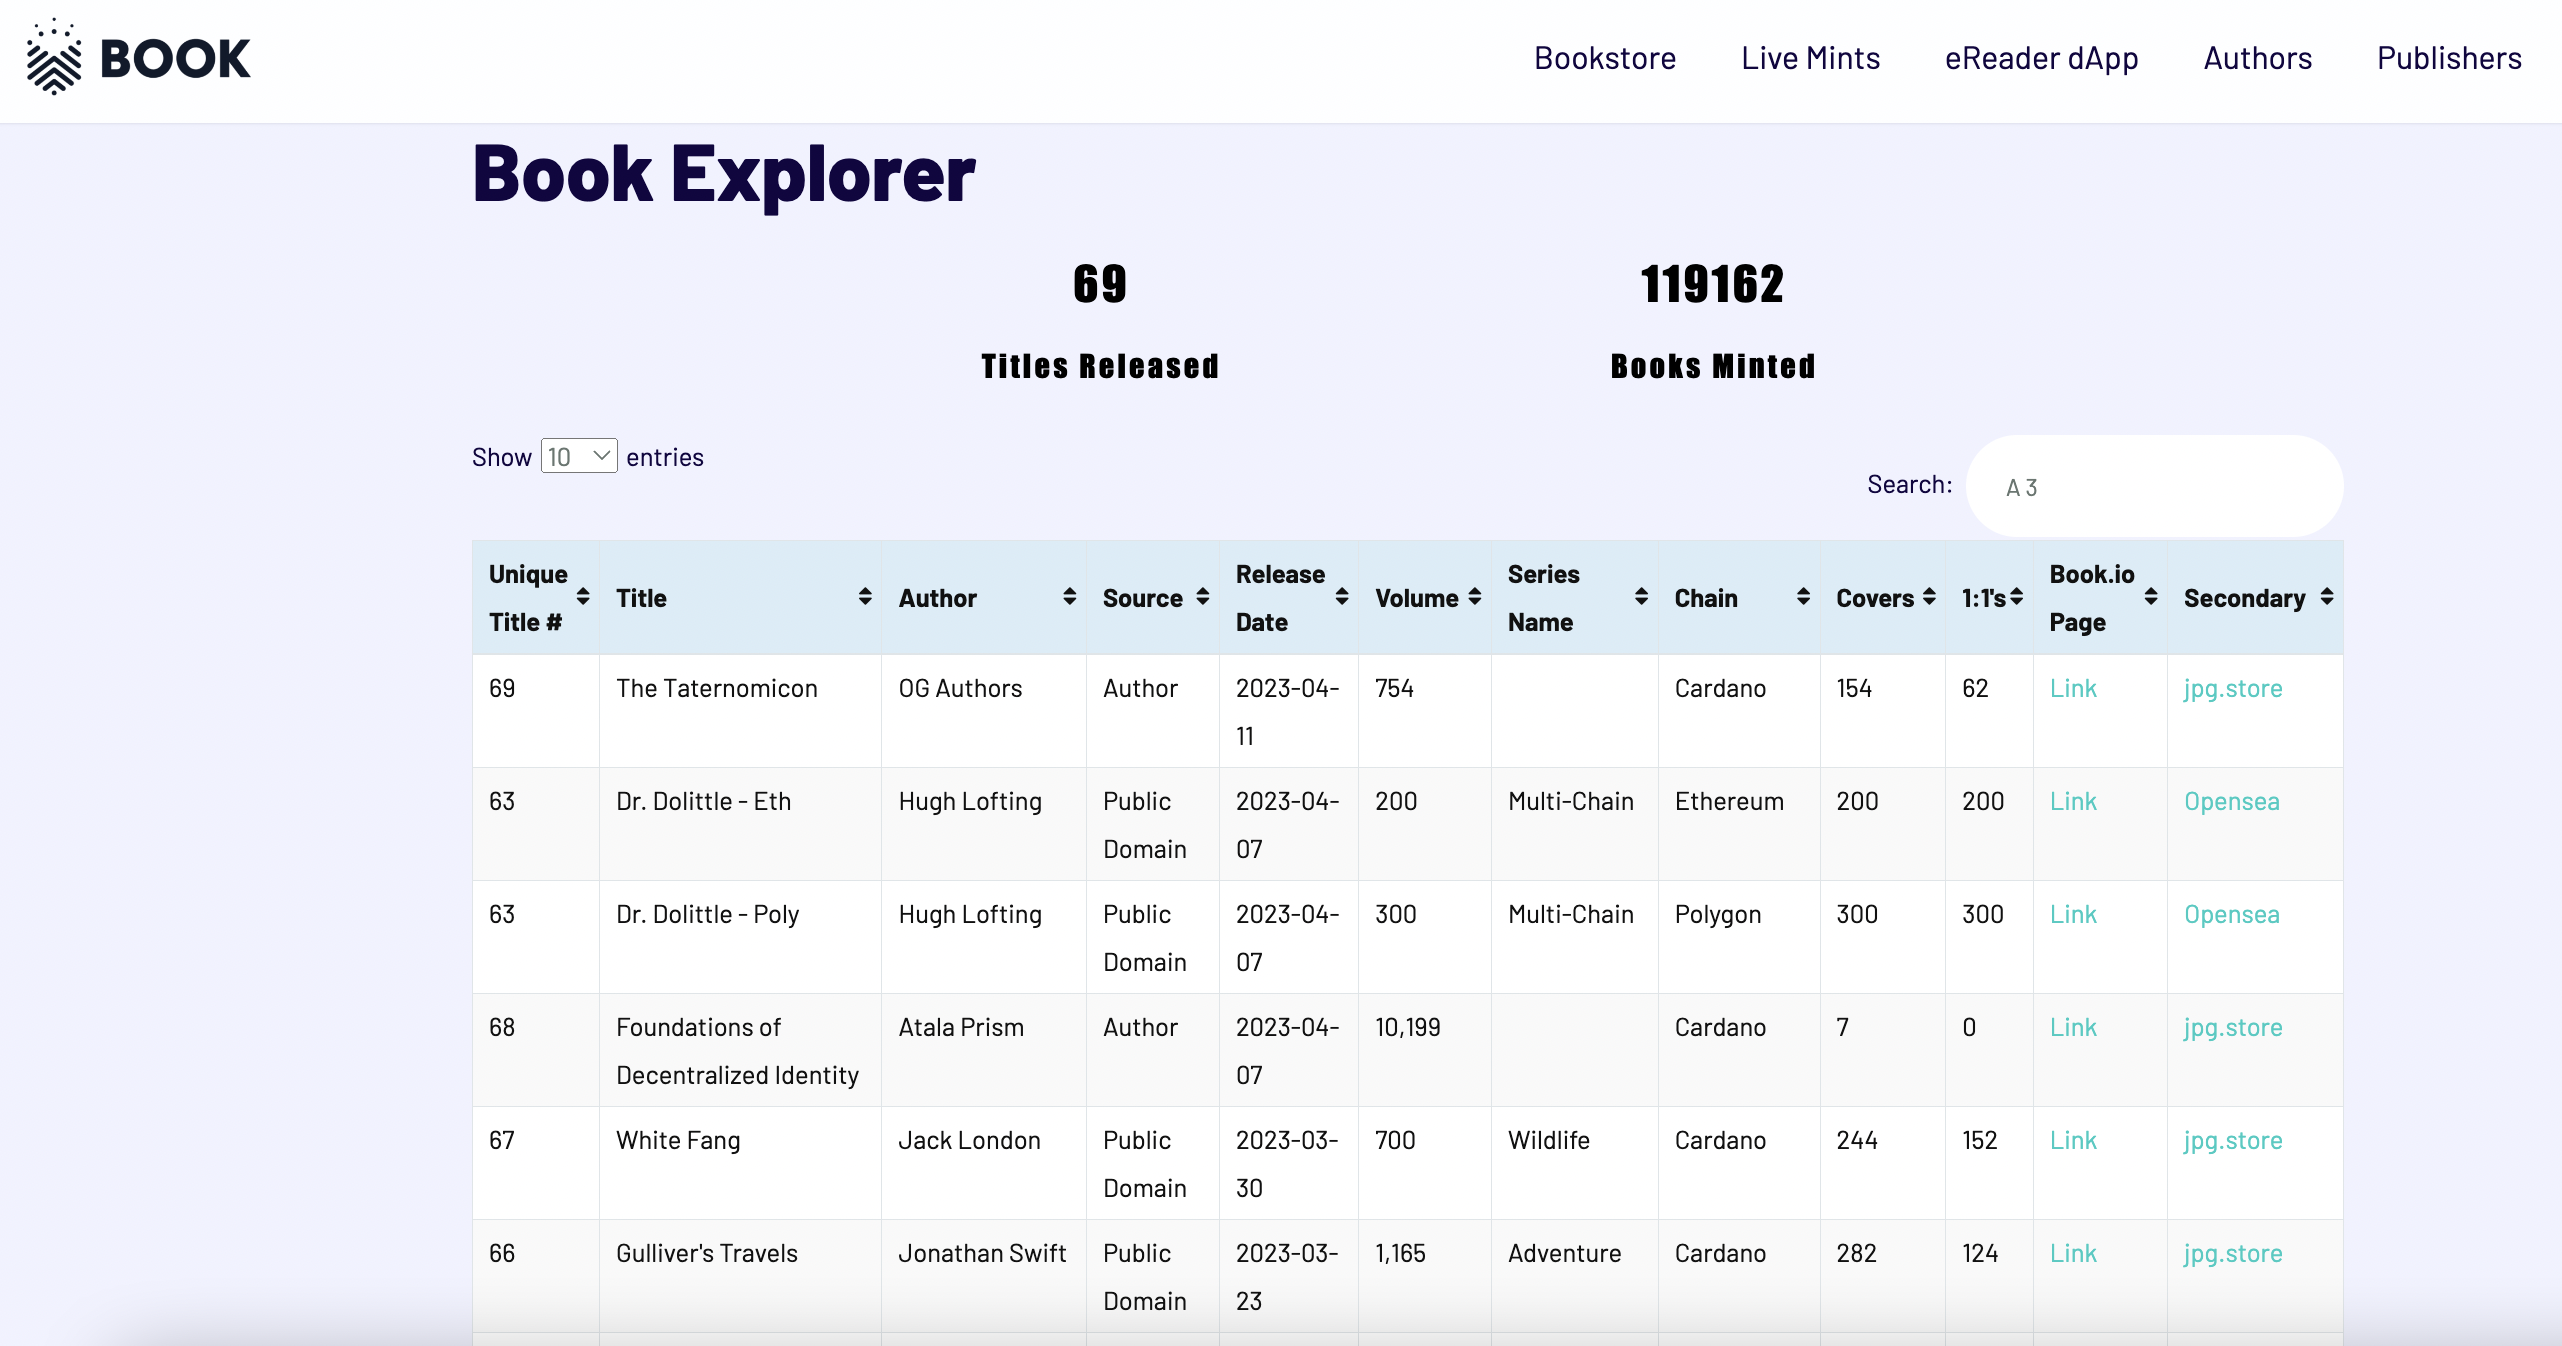The height and width of the screenshot is (1346, 2562).
Task: Click the BOOK logo icon
Action: [x=54, y=58]
